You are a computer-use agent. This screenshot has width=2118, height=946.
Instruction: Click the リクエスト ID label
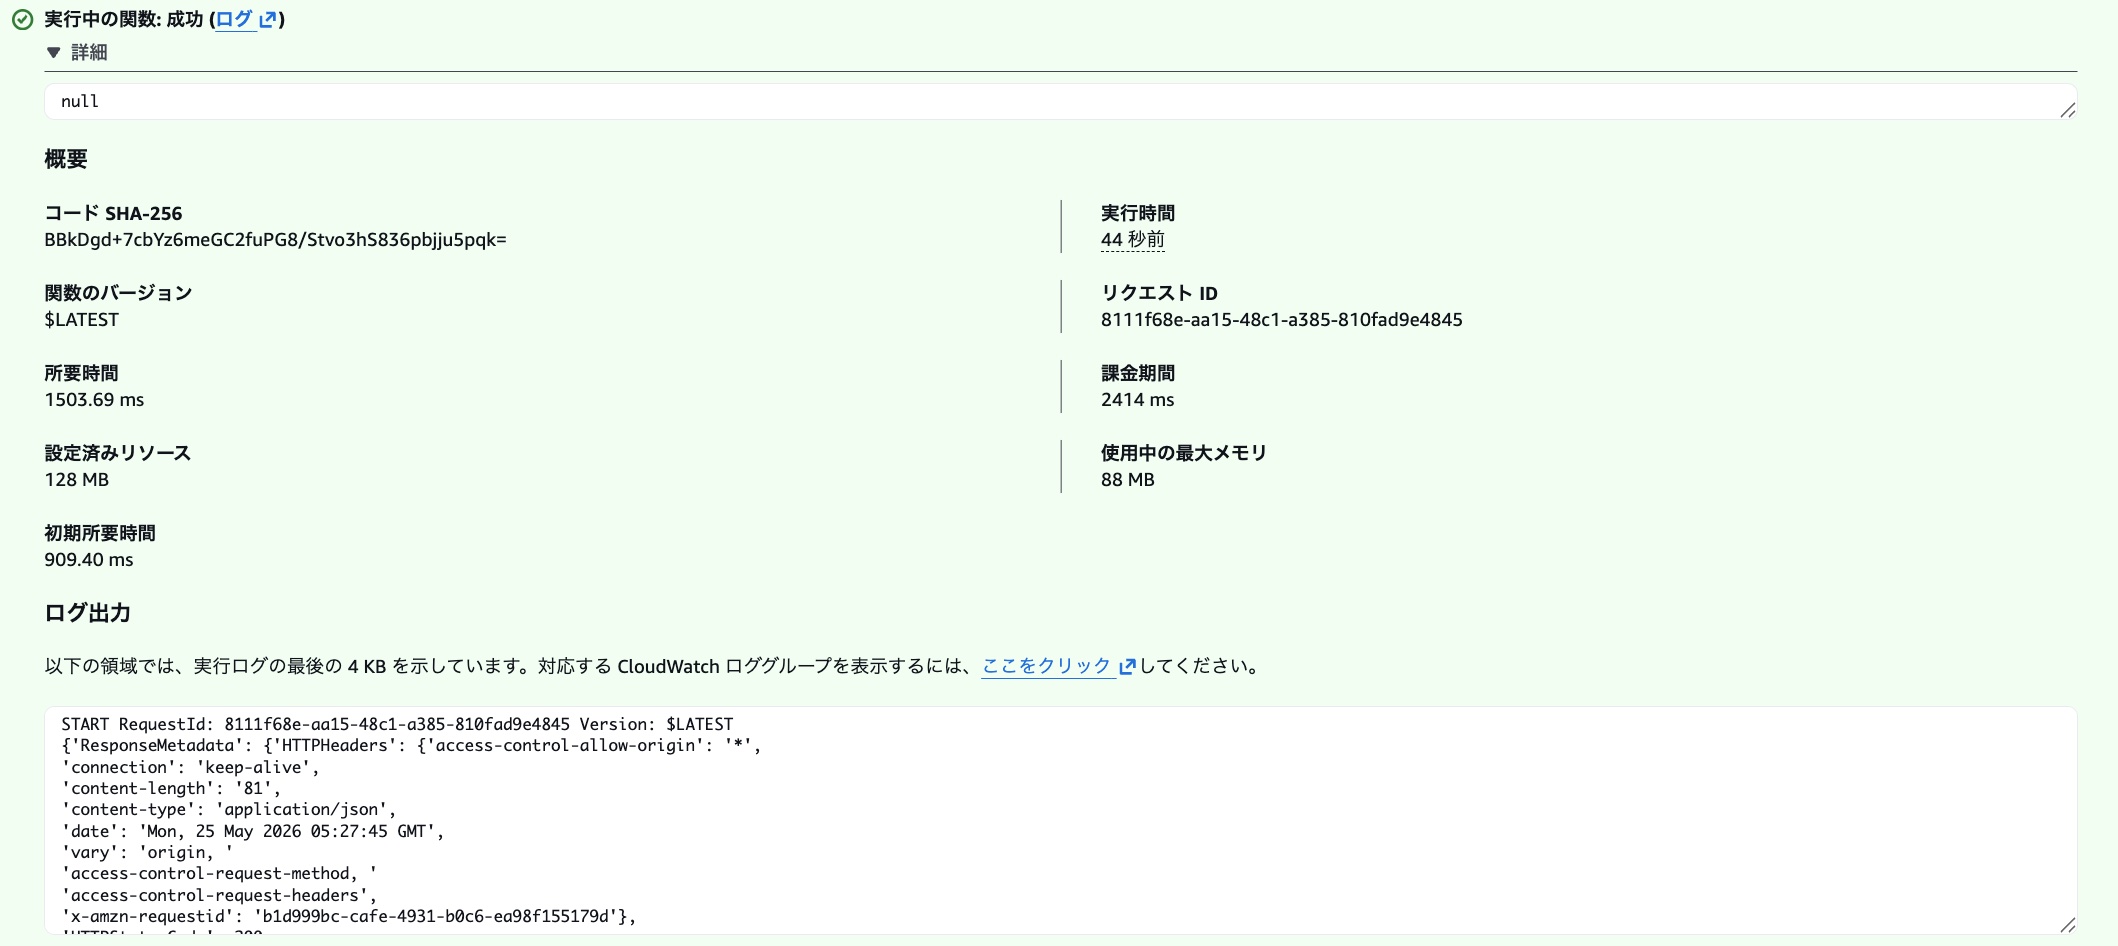click(1159, 293)
